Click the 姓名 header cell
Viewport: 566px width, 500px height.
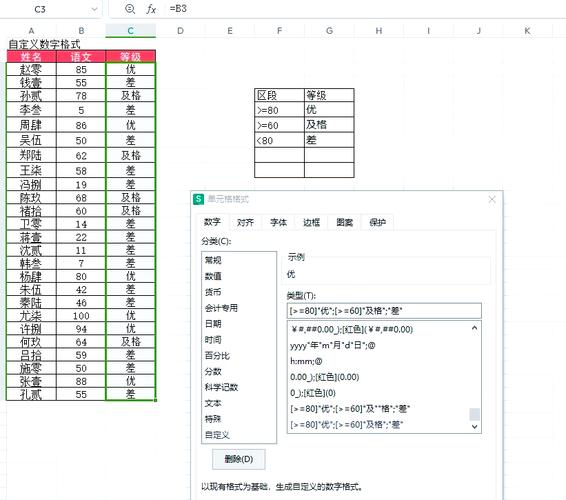31,57
